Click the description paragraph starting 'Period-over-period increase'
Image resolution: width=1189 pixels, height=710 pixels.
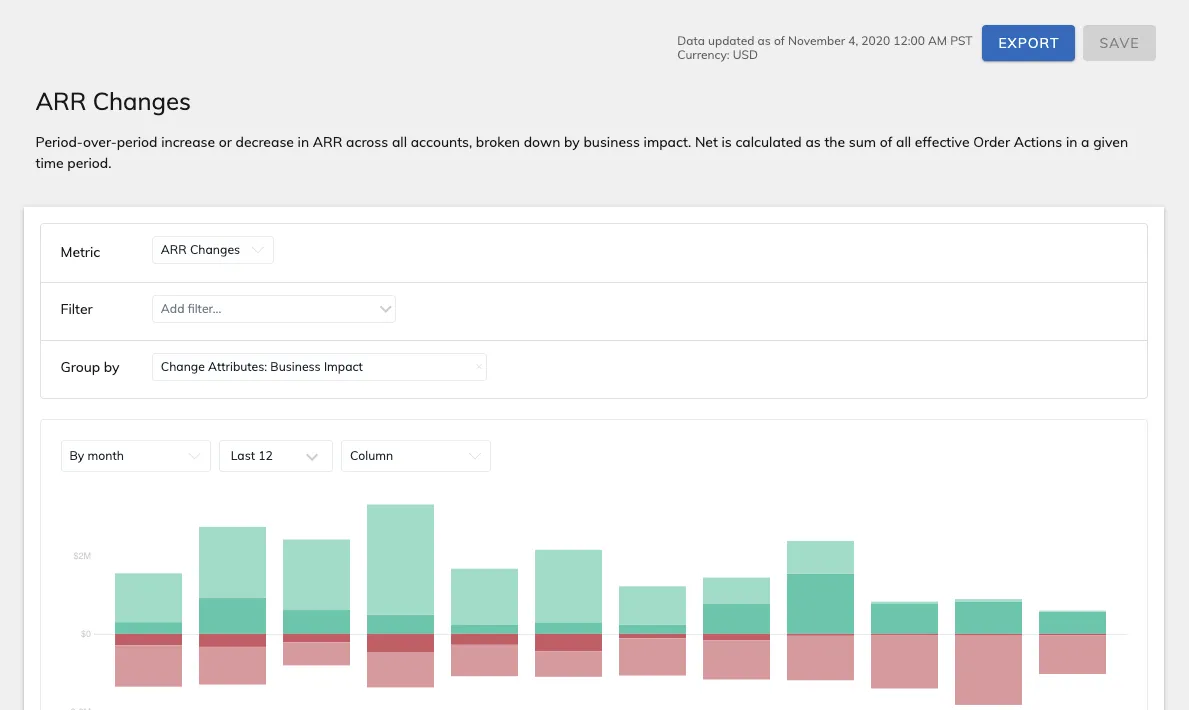(x=582, y=152)
